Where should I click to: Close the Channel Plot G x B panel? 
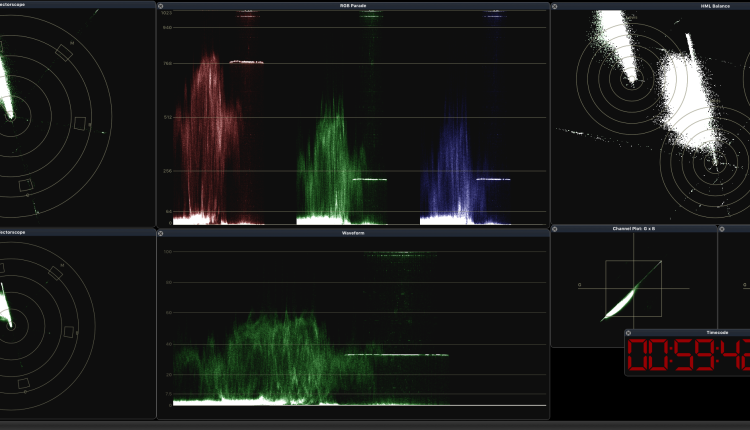coord(555,229)
